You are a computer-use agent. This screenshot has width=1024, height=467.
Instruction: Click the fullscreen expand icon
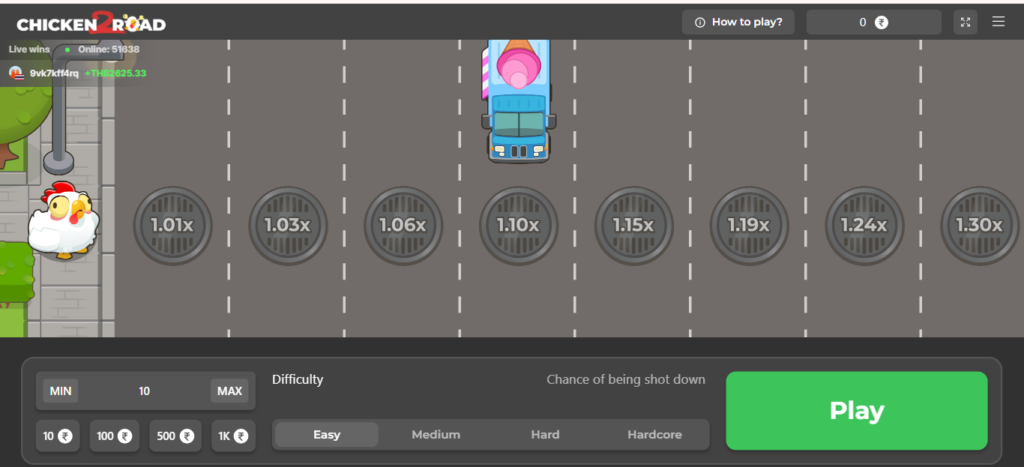tap(965, 22)
